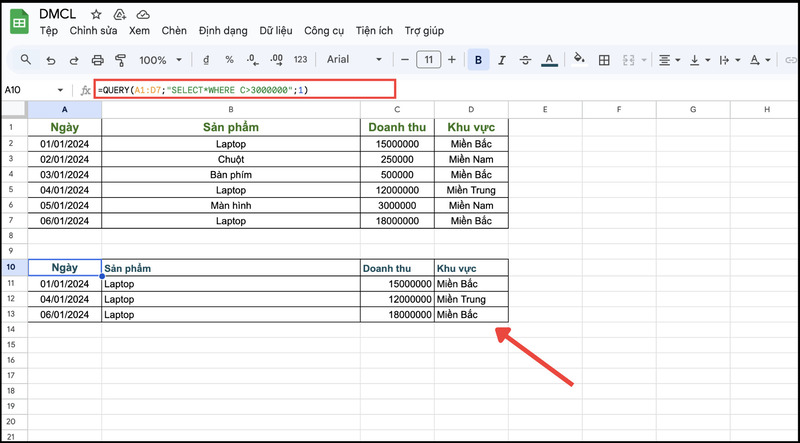Open the borders tool

tap(604, 60)
